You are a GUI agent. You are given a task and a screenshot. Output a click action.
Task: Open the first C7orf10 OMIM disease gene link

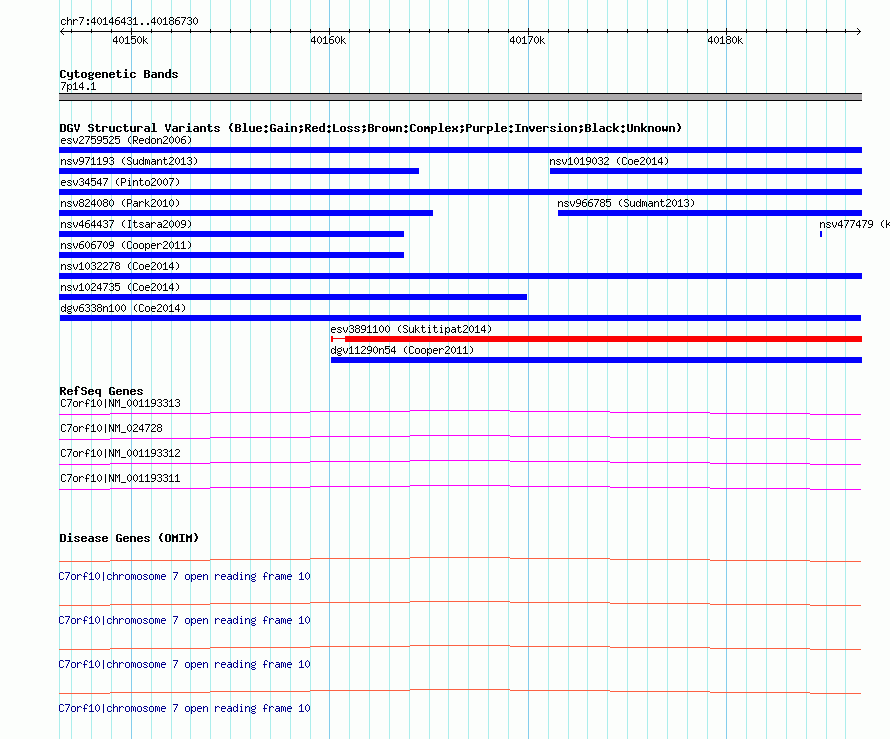tap(184, 577)
